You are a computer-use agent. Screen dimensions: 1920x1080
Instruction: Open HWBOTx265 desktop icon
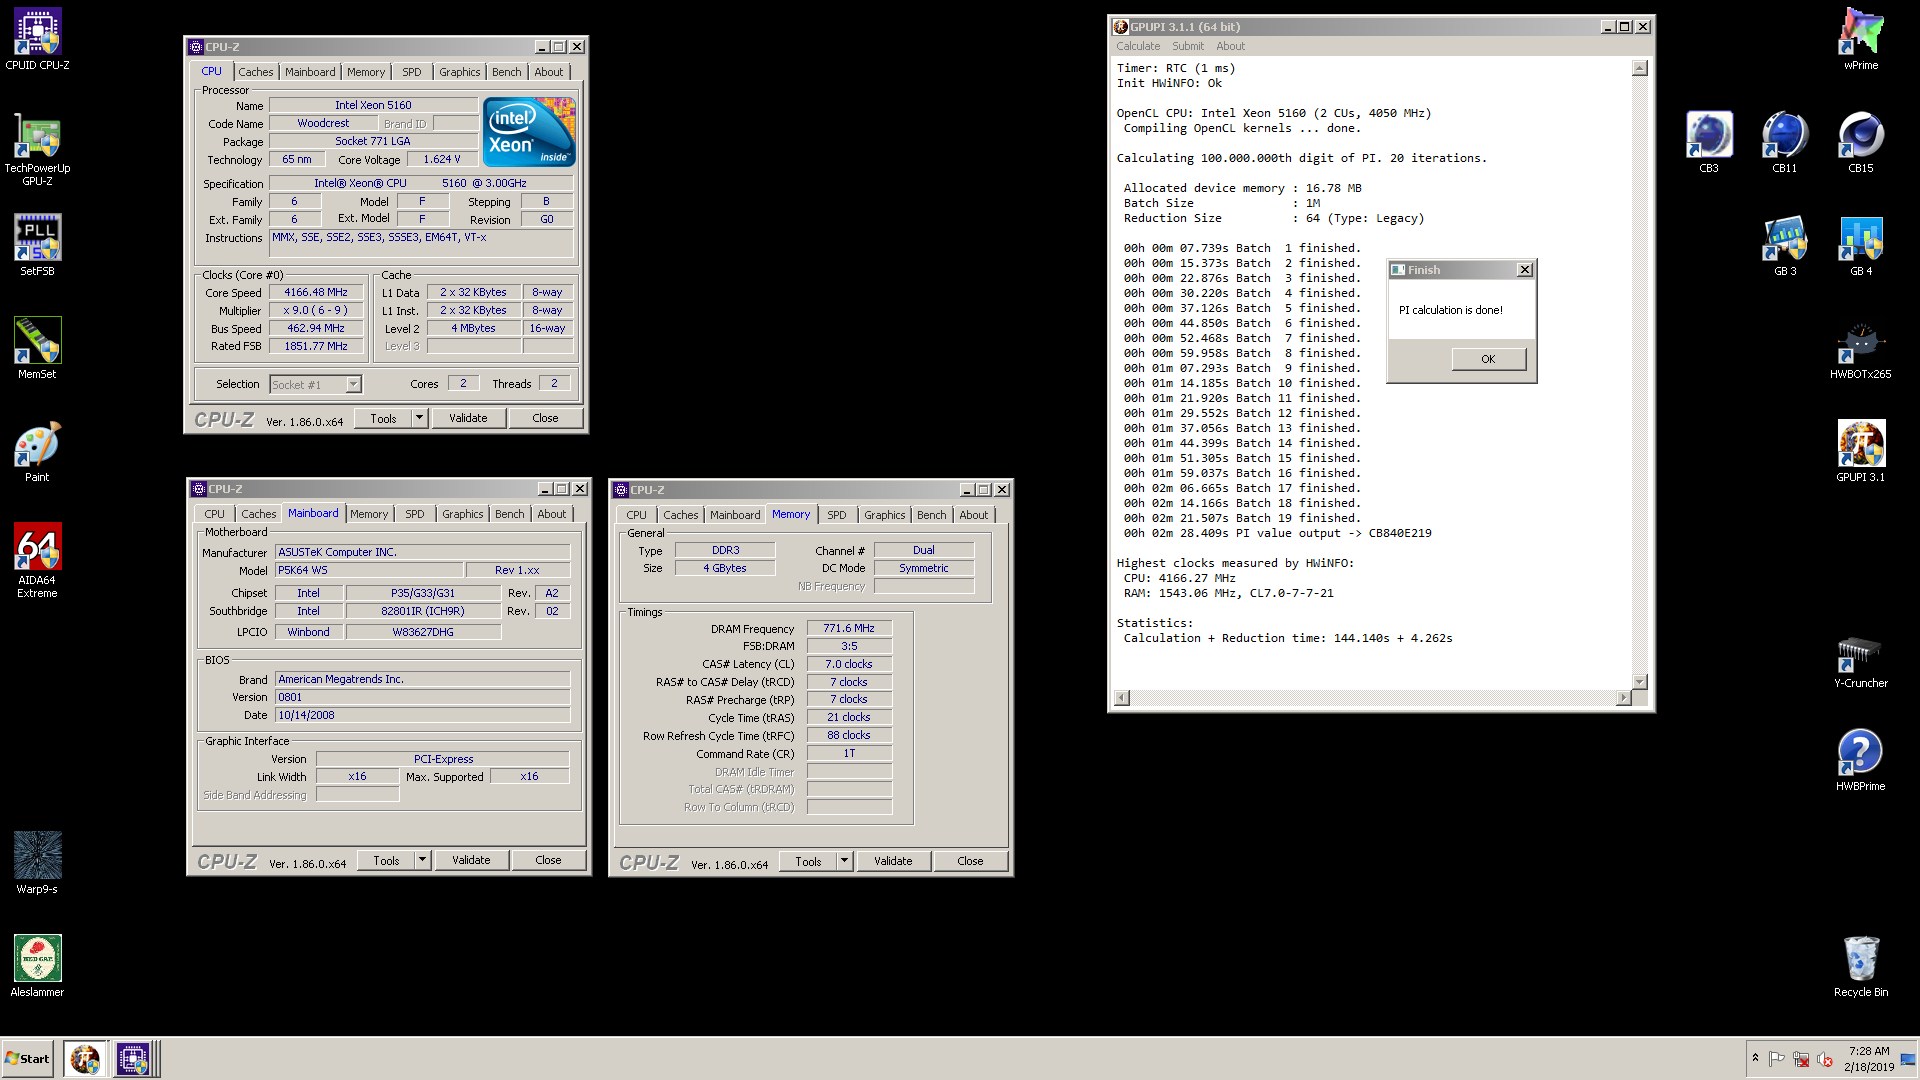[x=1860, y=348]
